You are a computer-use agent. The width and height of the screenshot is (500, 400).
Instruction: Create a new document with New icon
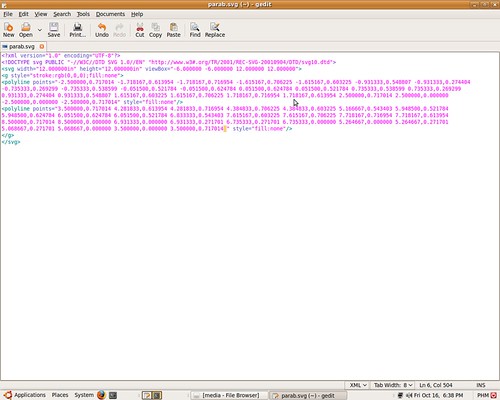pos(9,30)
